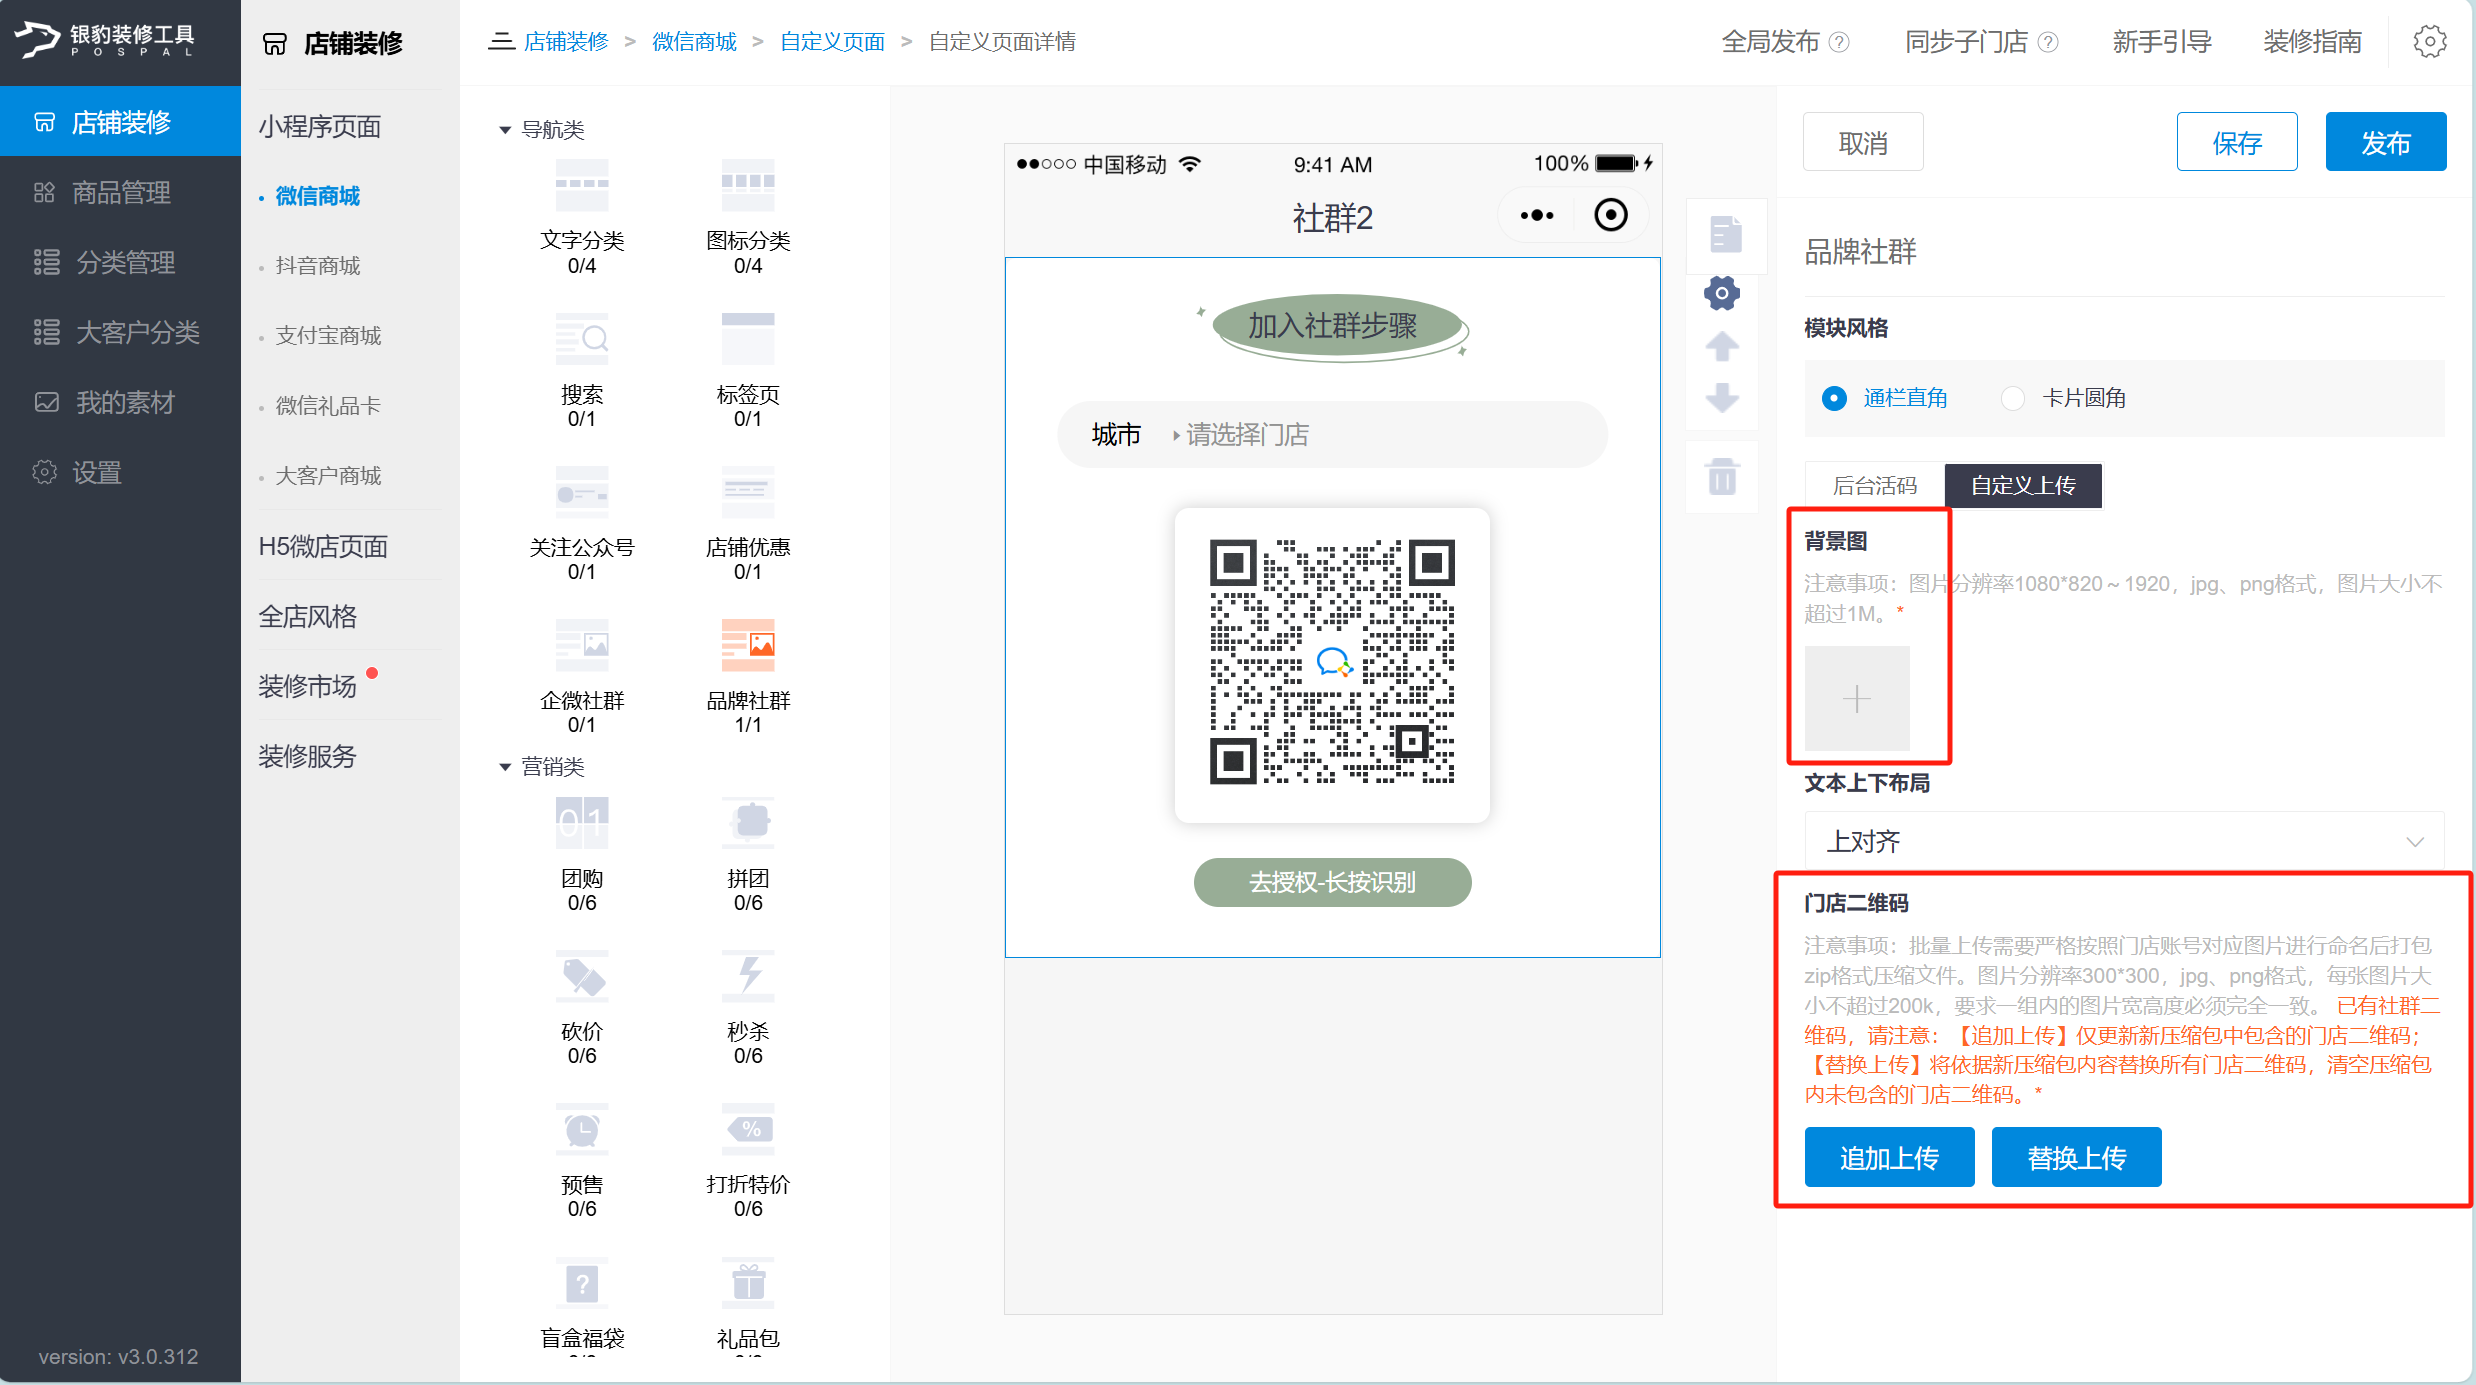Switch to 自定义上传 tab
The image size is (2476, 1385).
2023,485
